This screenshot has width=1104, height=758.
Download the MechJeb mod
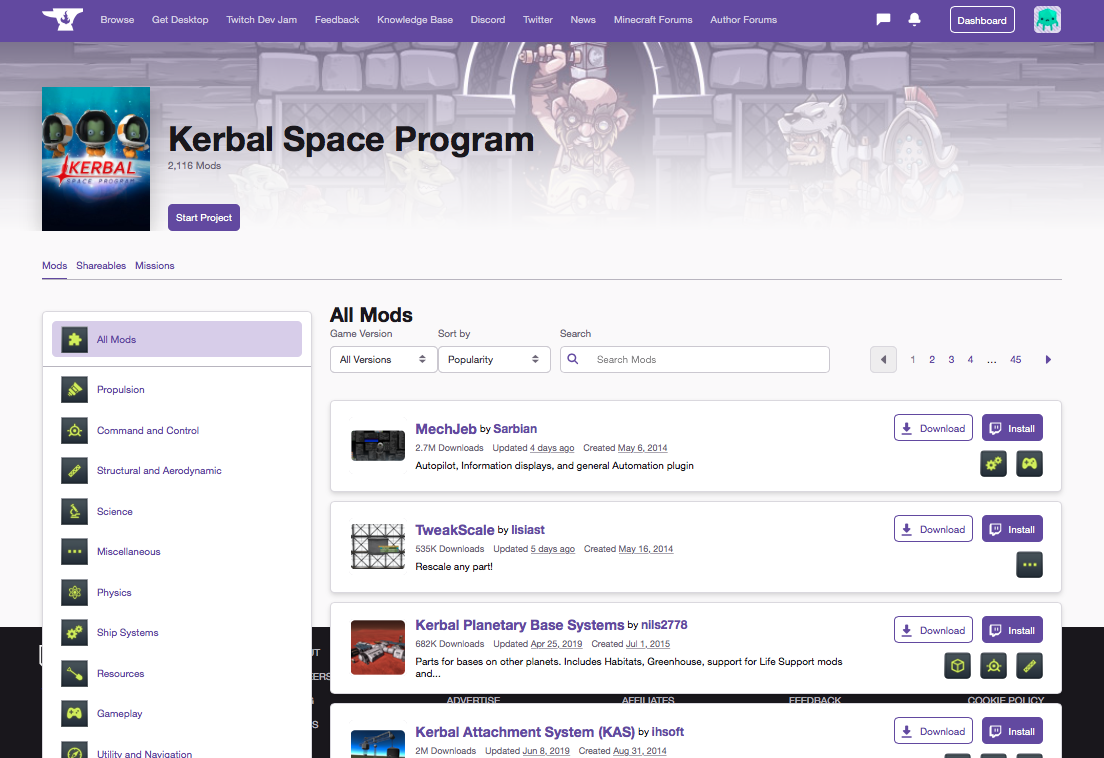934,428
